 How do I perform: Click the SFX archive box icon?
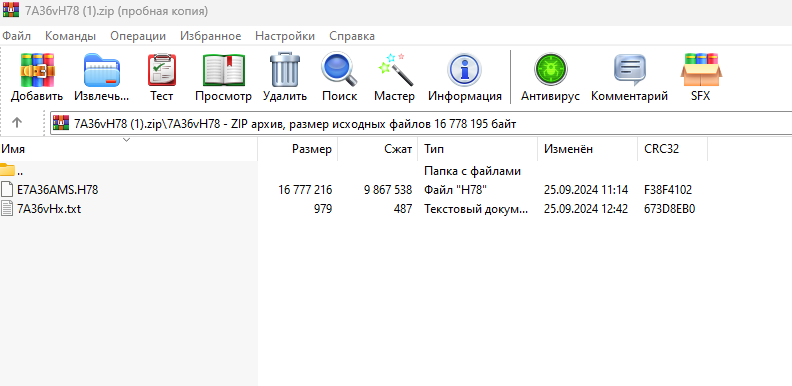(701, 70)
